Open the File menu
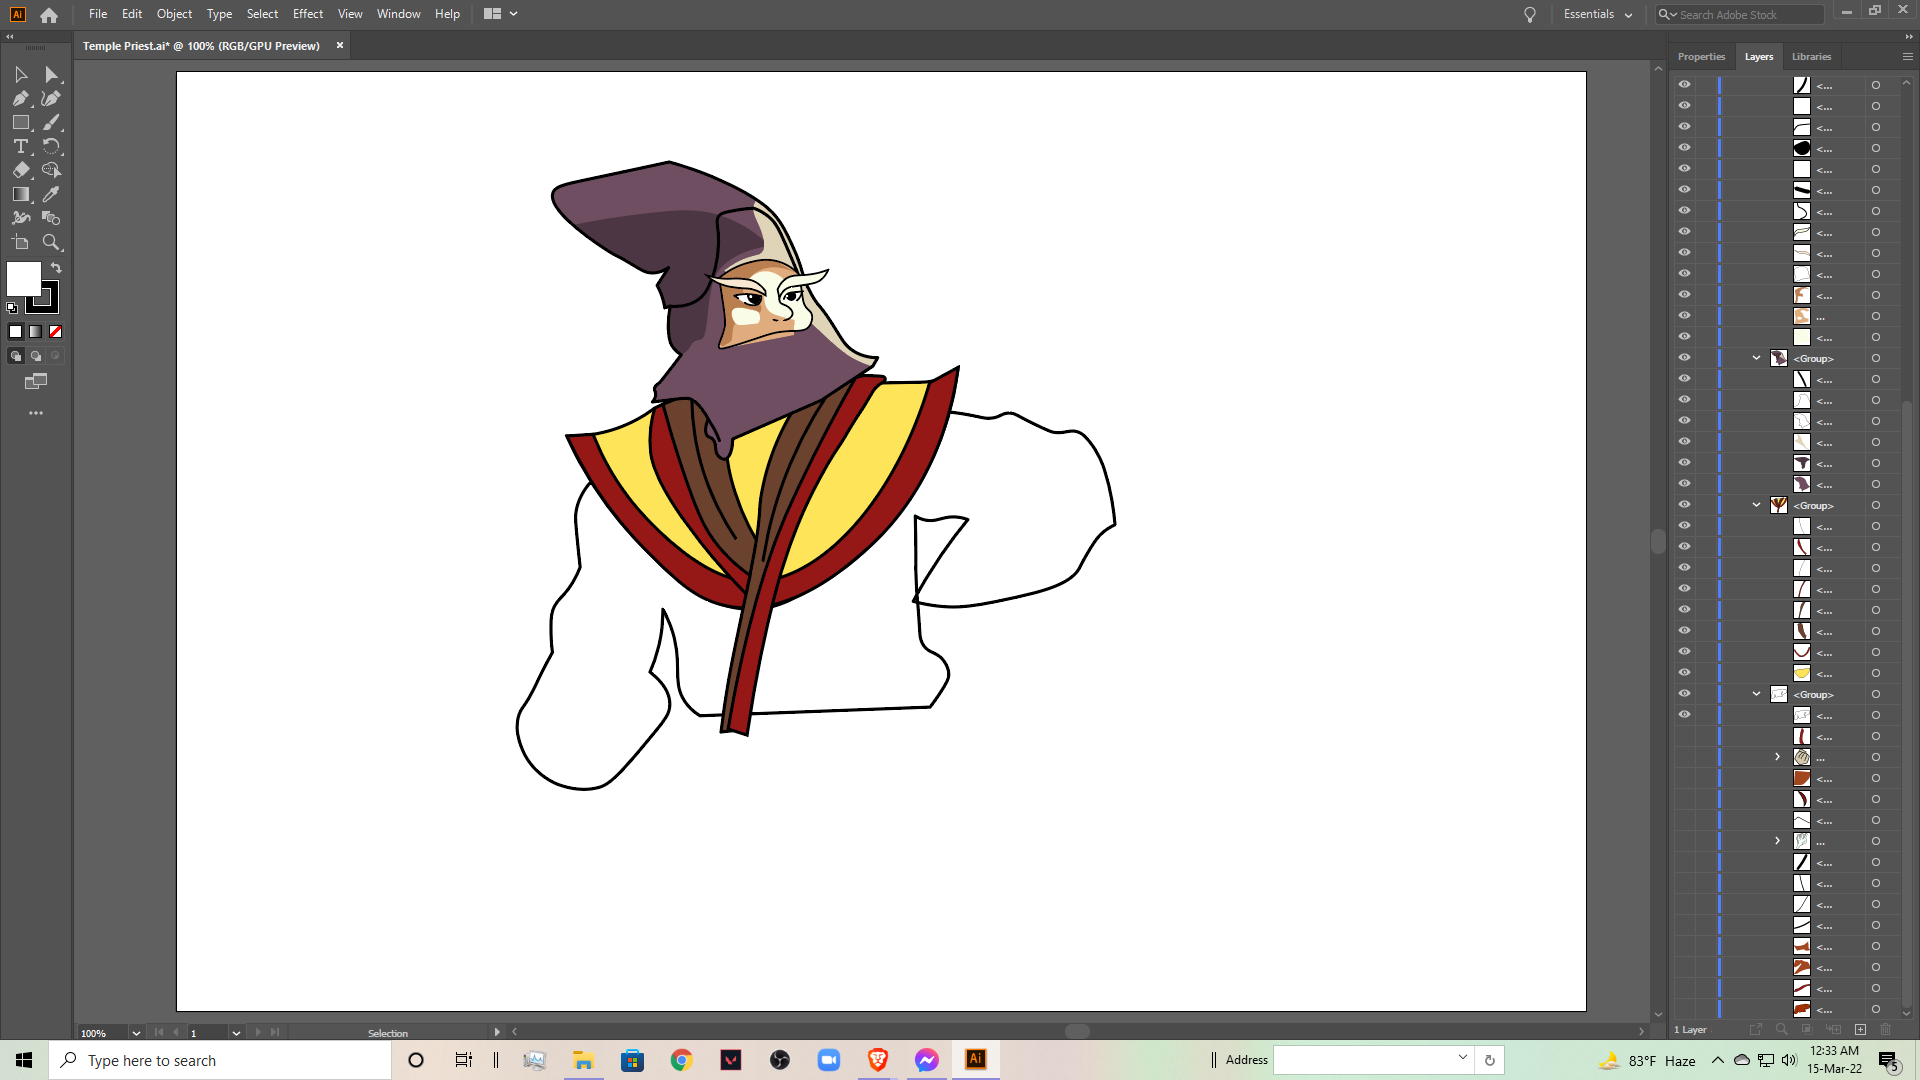1920x1080 pixels. (x=98, y=14)
